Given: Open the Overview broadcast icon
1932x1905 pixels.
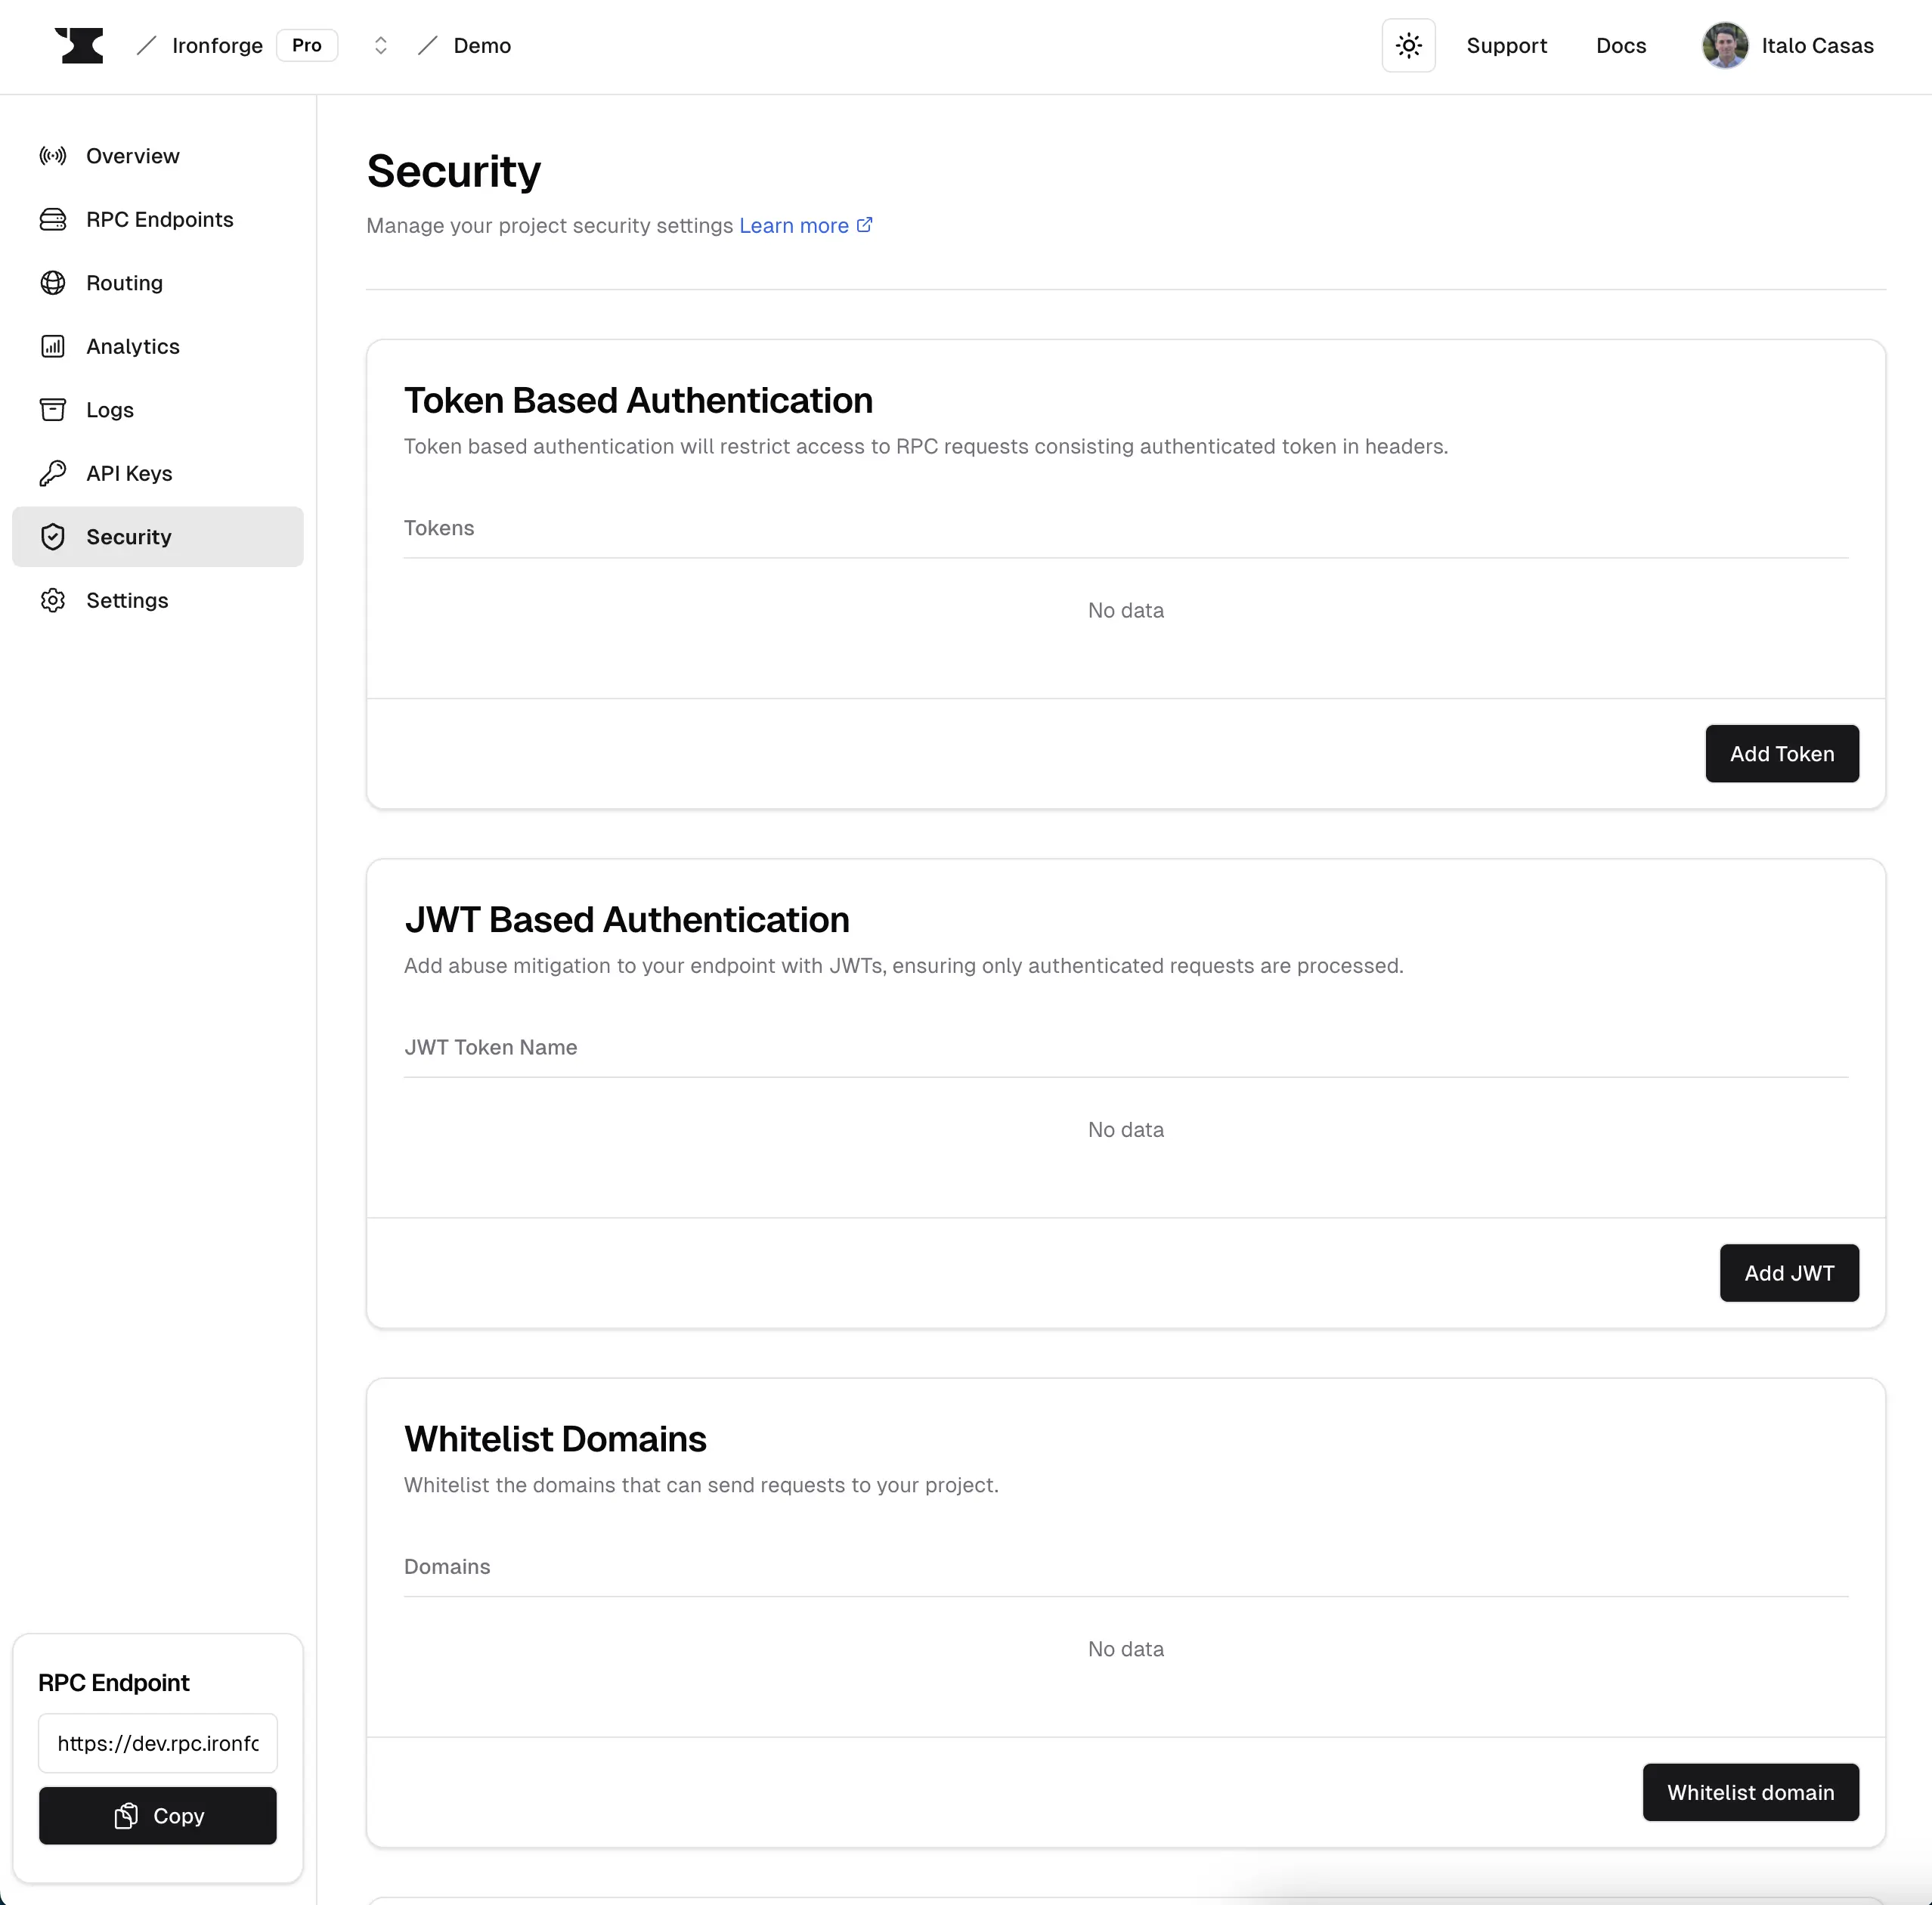Looking at the screenshot, I should click(x=53, y=156).
